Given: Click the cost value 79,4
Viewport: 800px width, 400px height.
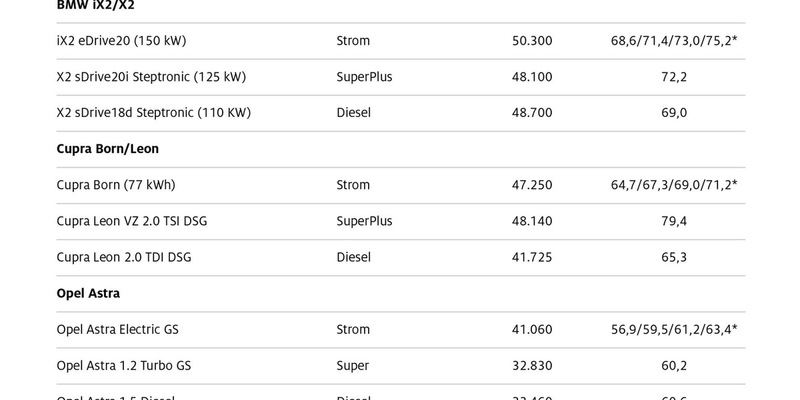Looking at the screenshot, I should click(x=674, y=221).
